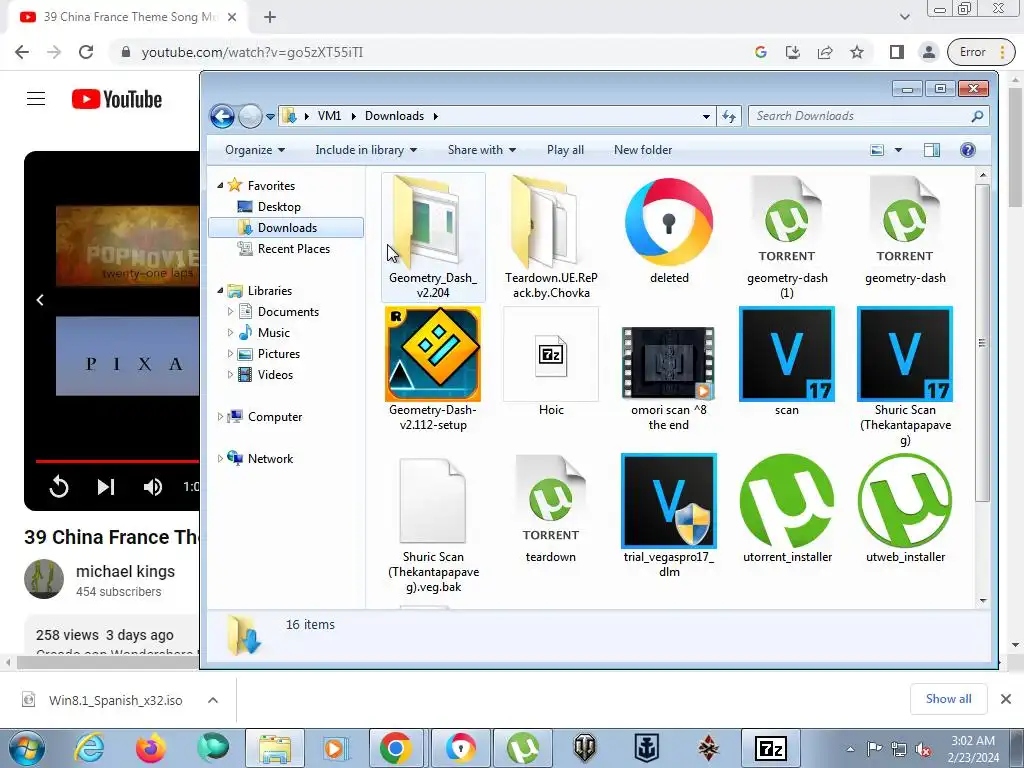
Task: Expand the Documents library
Action: pyautogui.click(x=230, y=312)
